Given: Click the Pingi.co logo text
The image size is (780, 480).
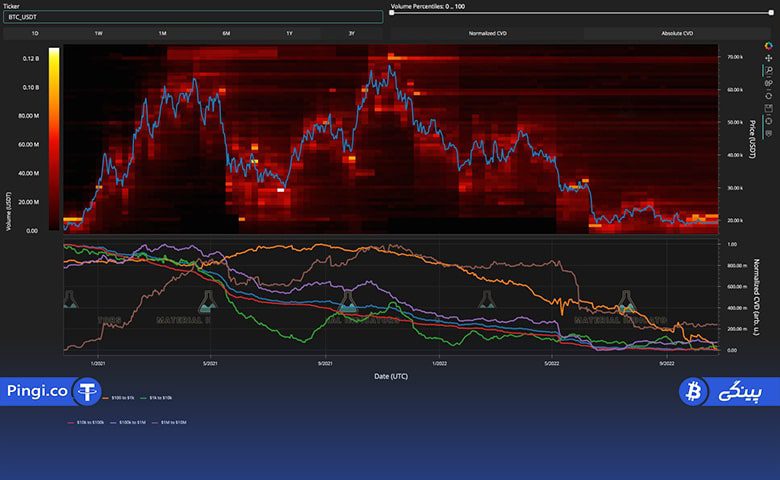Looking at the screenshot, I should point(37,391).
